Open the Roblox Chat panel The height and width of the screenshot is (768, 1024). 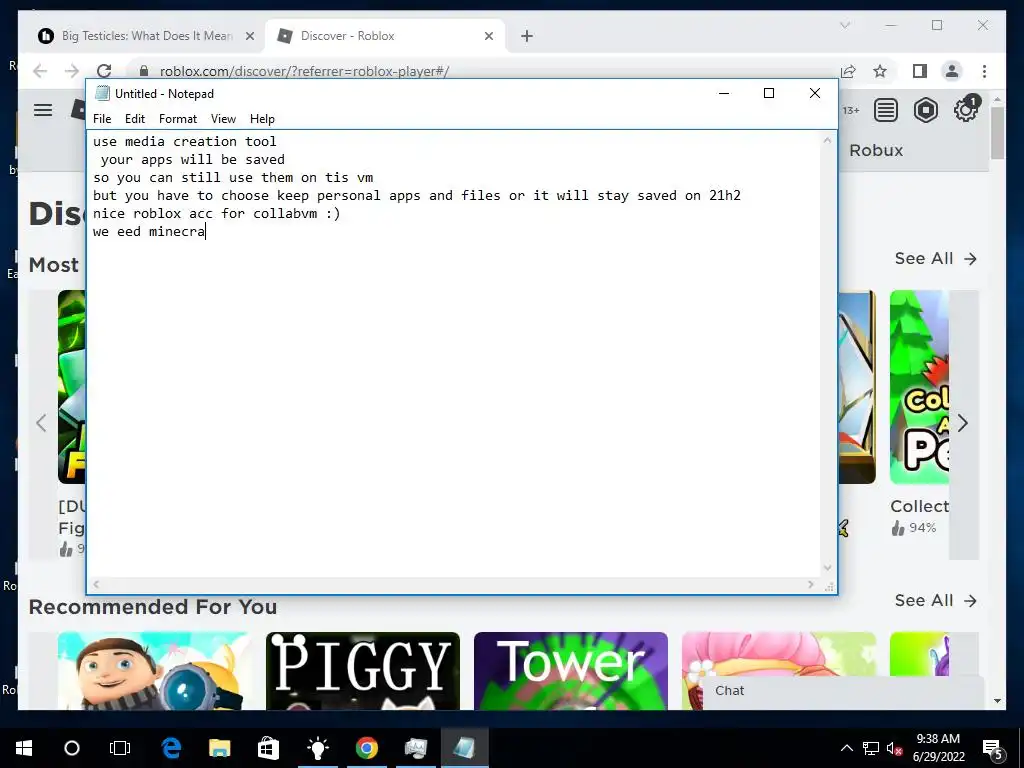(842, 691)
